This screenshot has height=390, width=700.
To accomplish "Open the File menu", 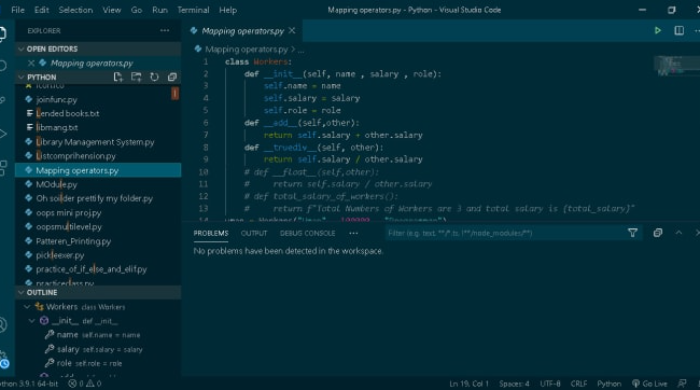I will point(18,10).
